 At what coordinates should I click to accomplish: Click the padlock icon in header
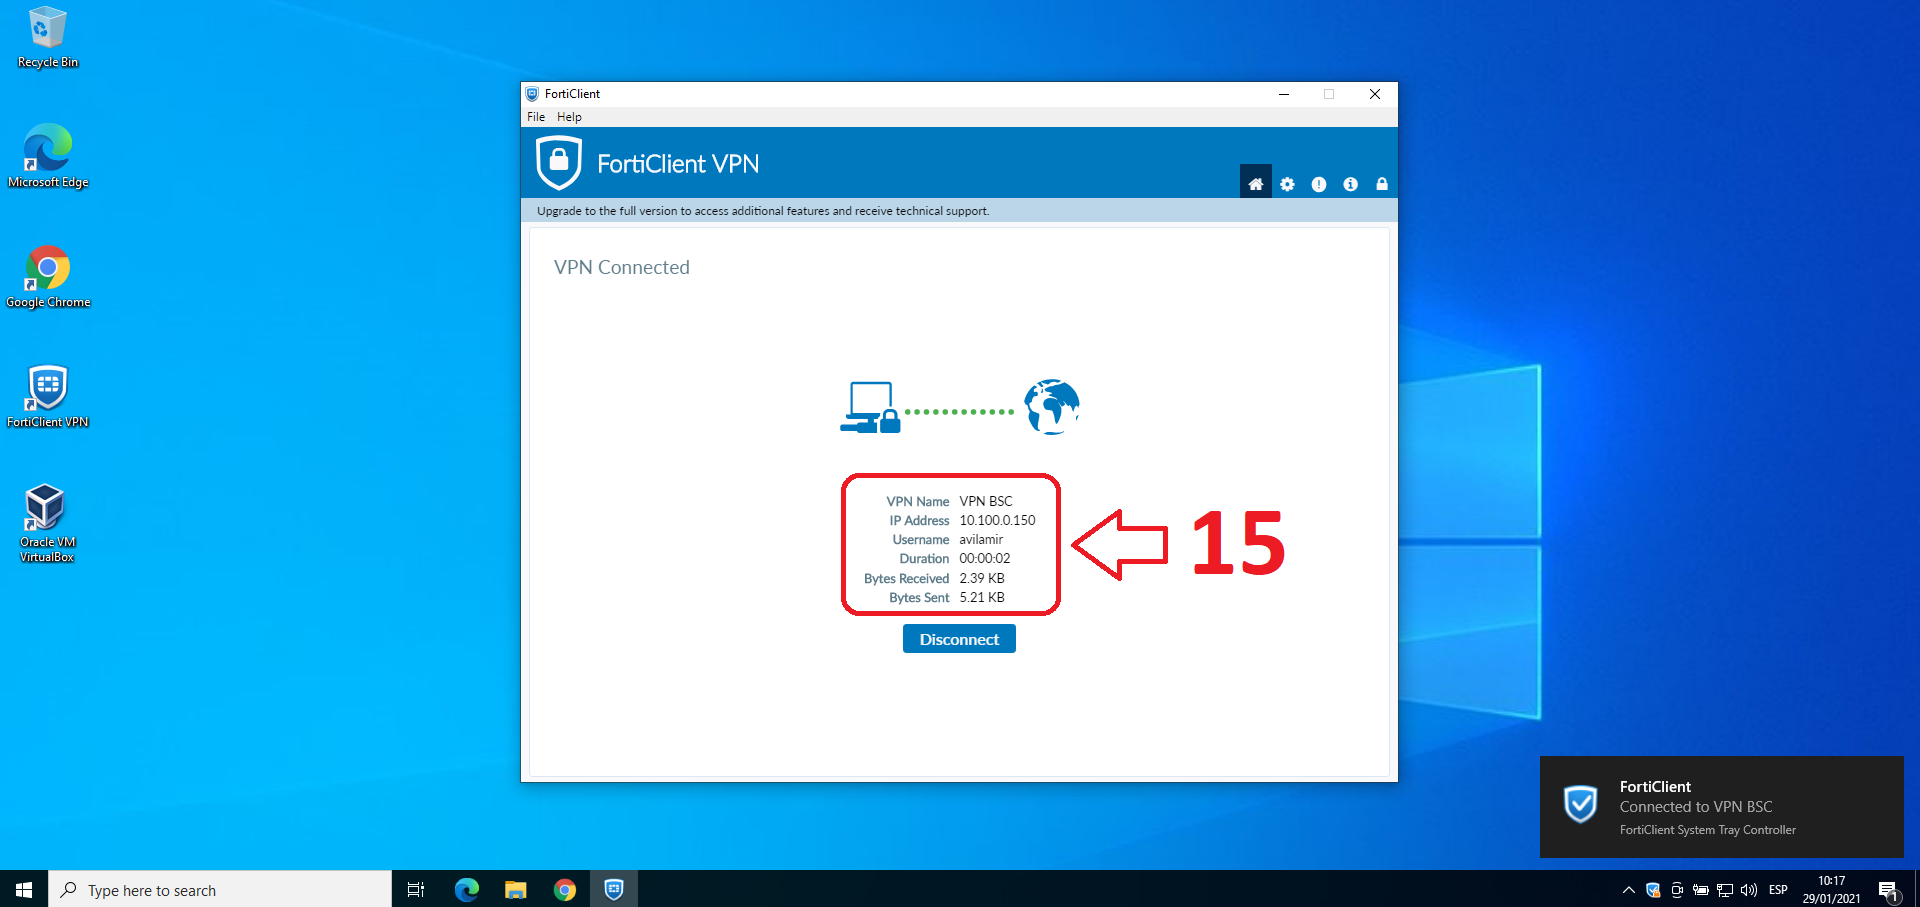pos(1382,184)
